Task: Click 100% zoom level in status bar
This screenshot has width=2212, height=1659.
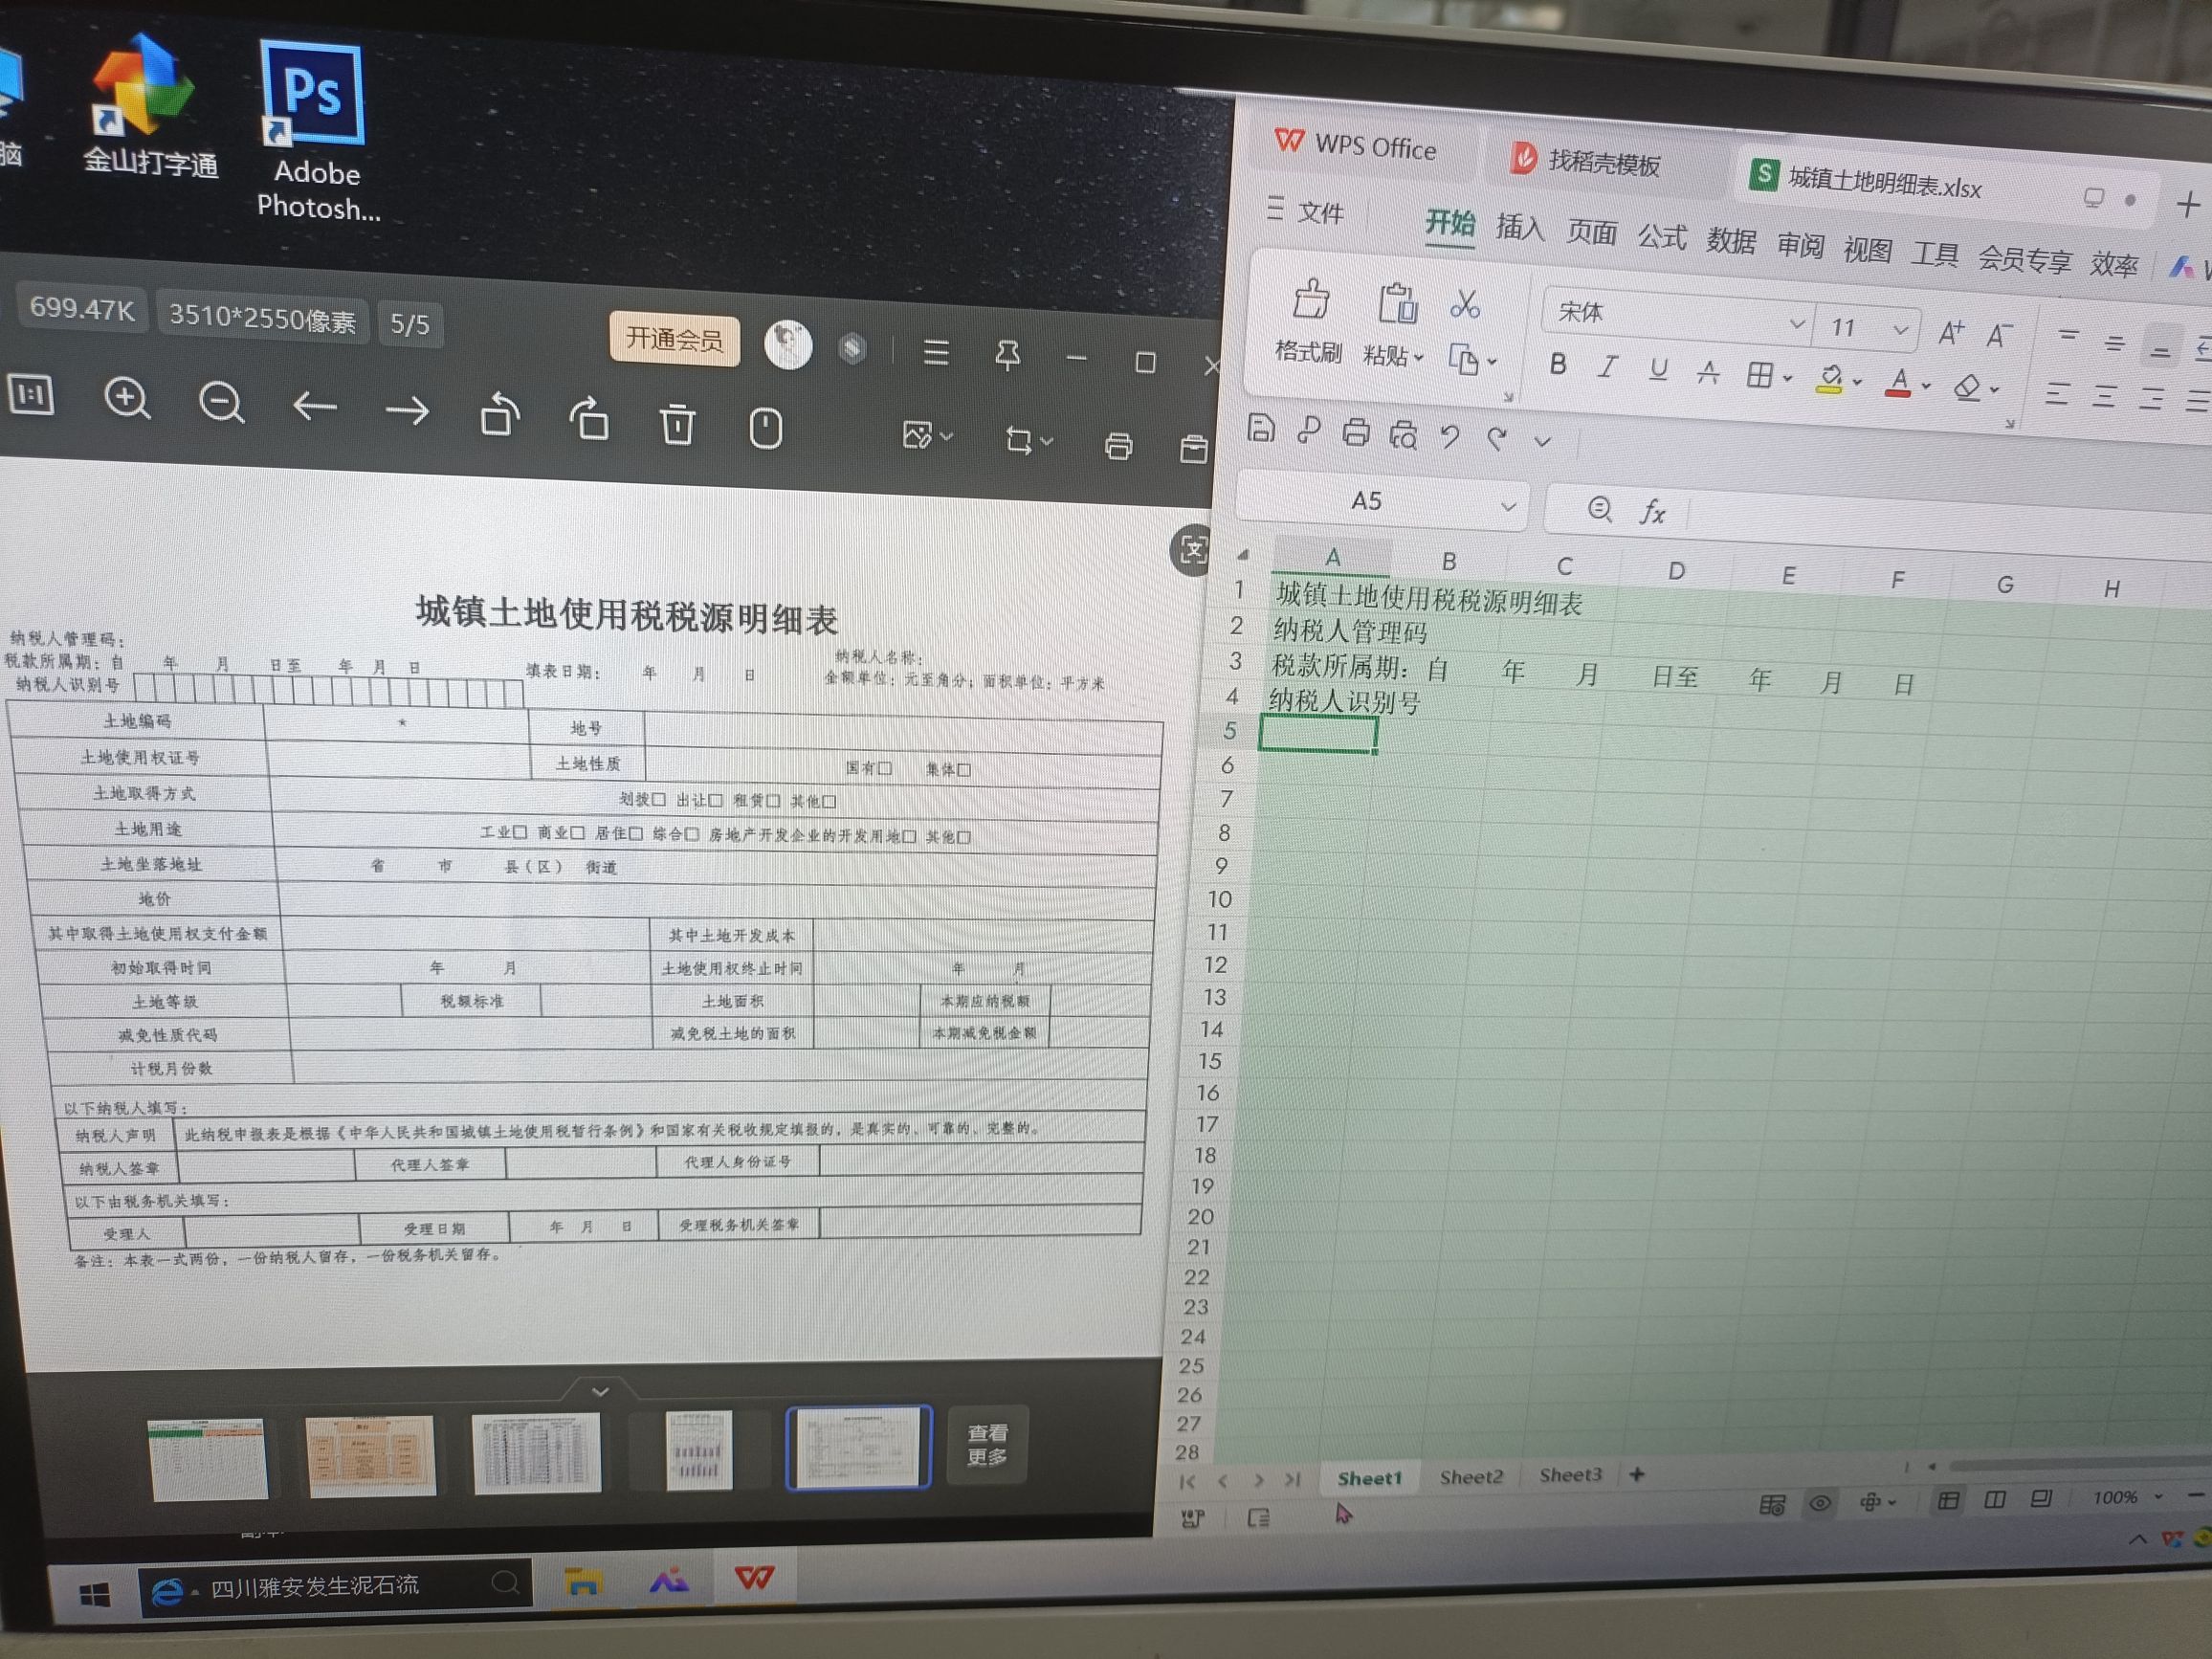Action: click(x=2115, y=1497)
